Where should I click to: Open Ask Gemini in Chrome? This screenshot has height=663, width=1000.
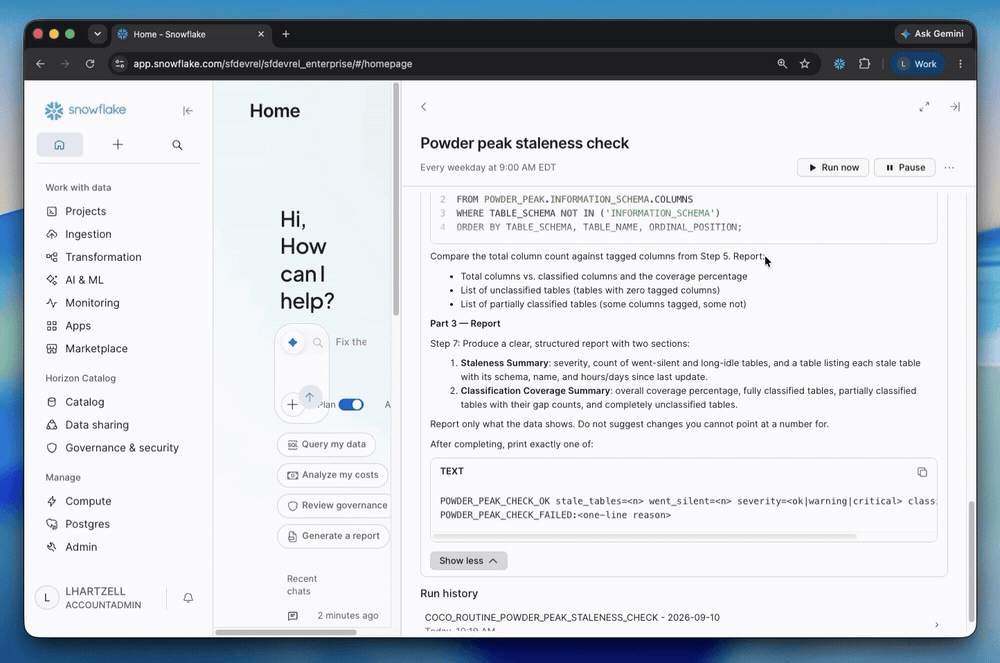pos(932,34)
